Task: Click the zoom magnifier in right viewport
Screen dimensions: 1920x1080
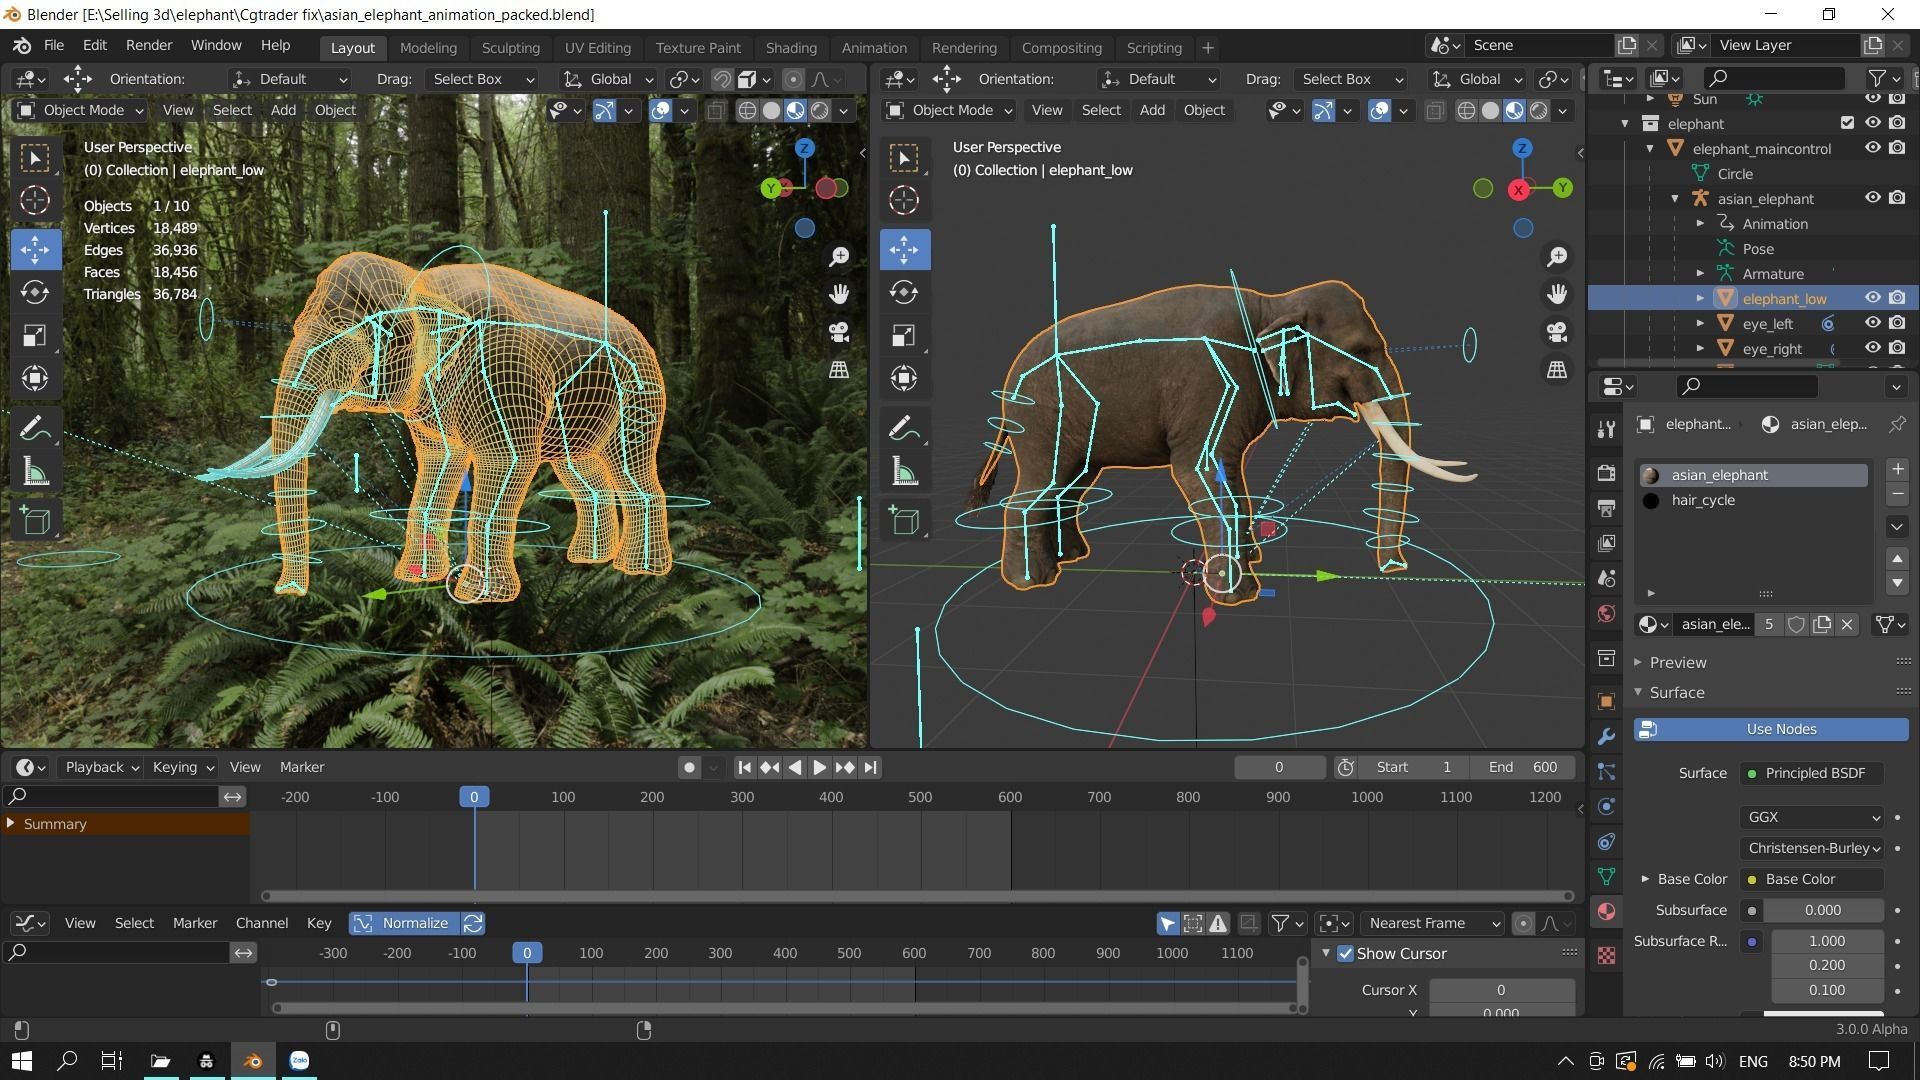Action: pos(1557,257)
